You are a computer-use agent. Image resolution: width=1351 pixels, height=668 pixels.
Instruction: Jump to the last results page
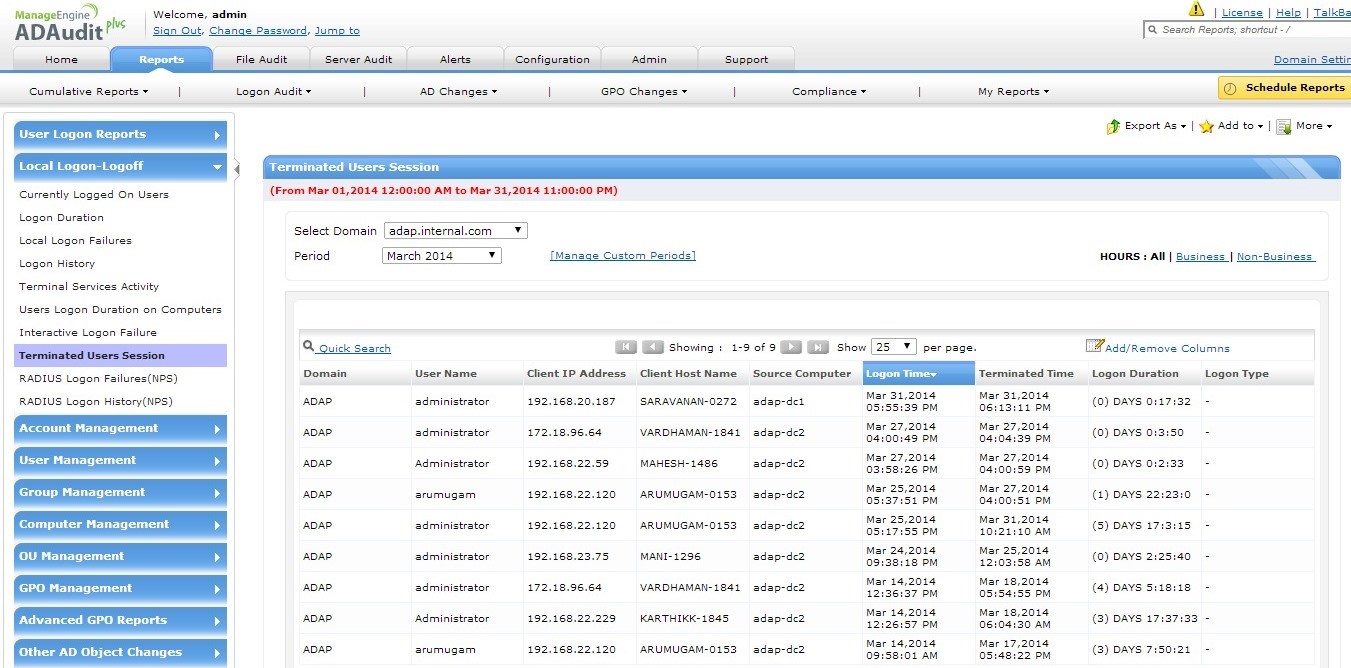(817, 347)
